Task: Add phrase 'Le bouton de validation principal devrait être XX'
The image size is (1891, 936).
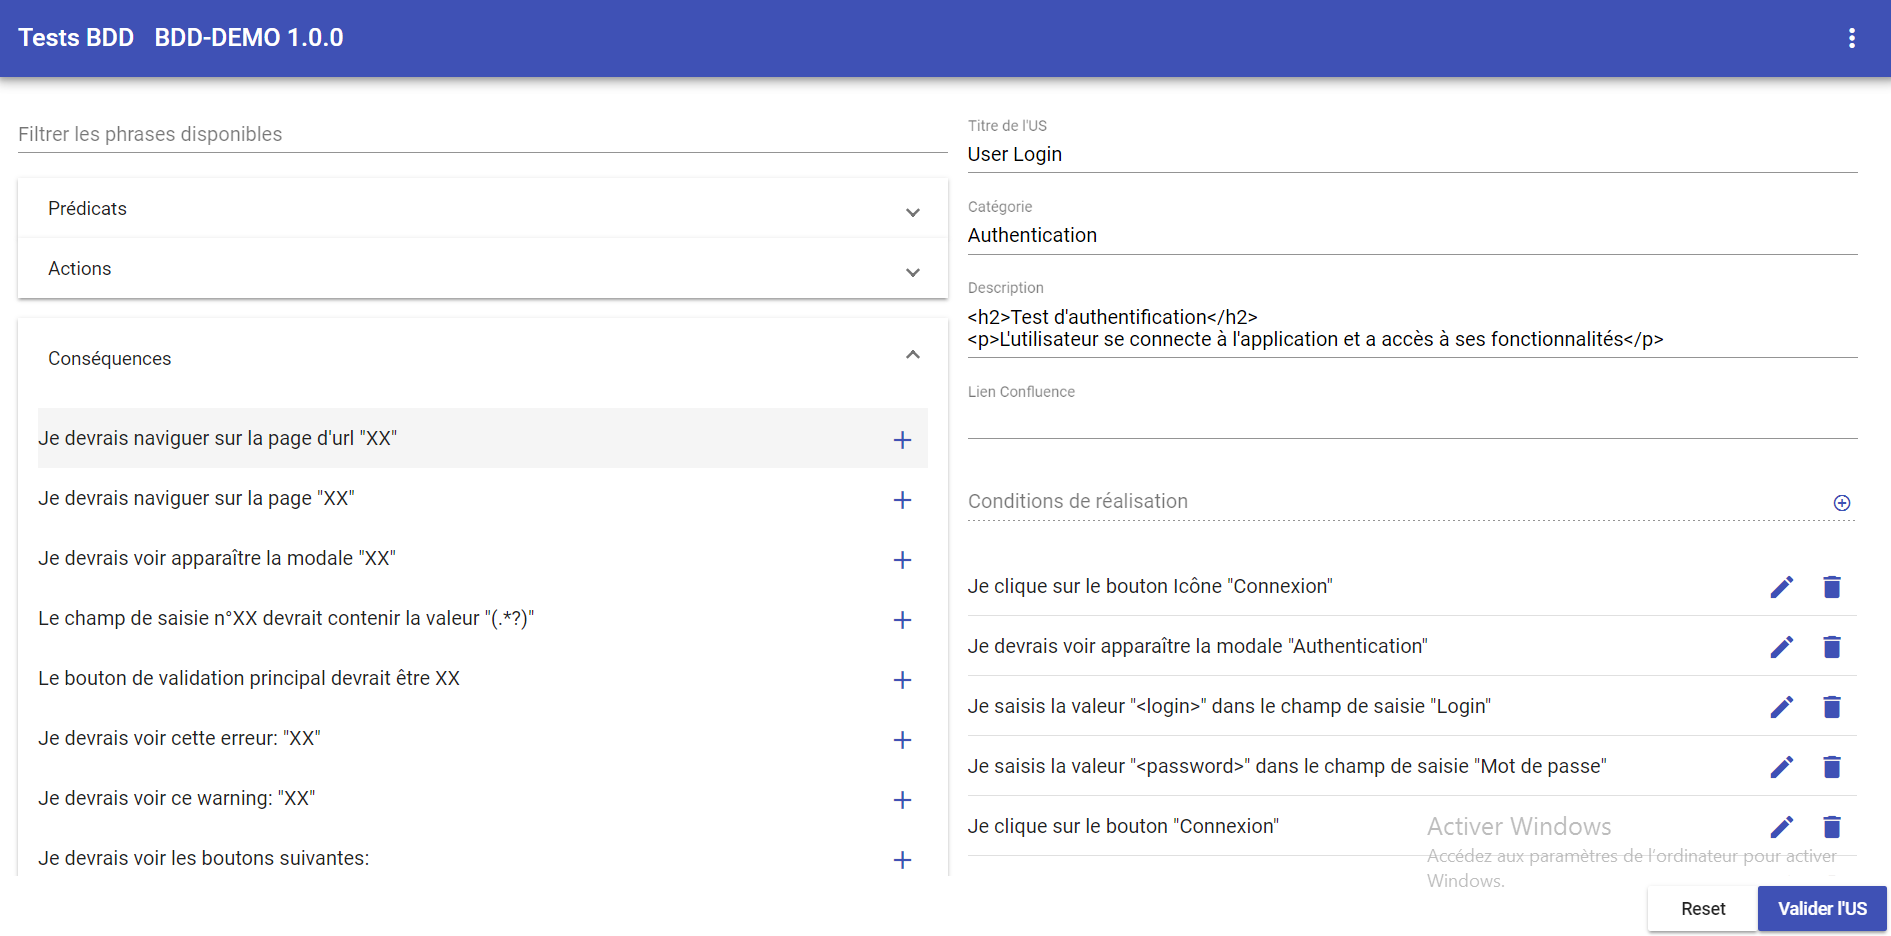Action: 902,680
